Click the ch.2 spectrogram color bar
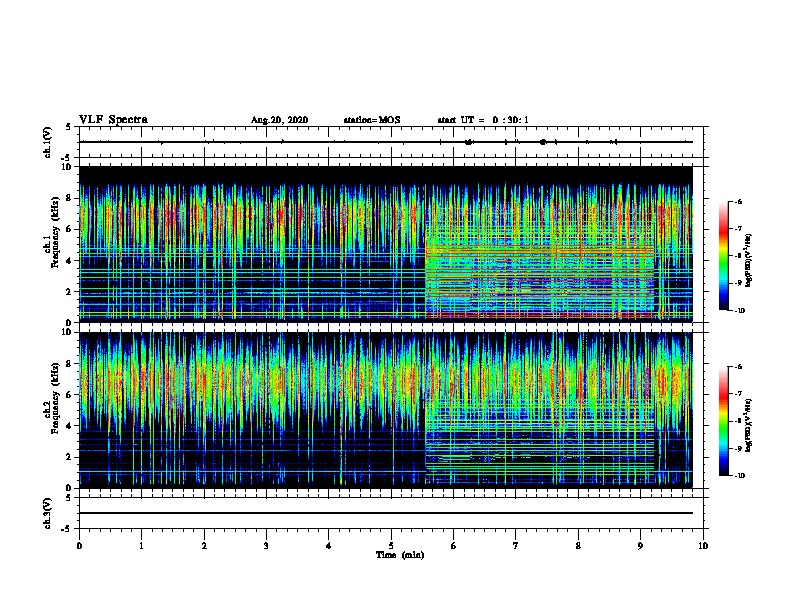The image size is (792, 612). click(x=723, y=421)
